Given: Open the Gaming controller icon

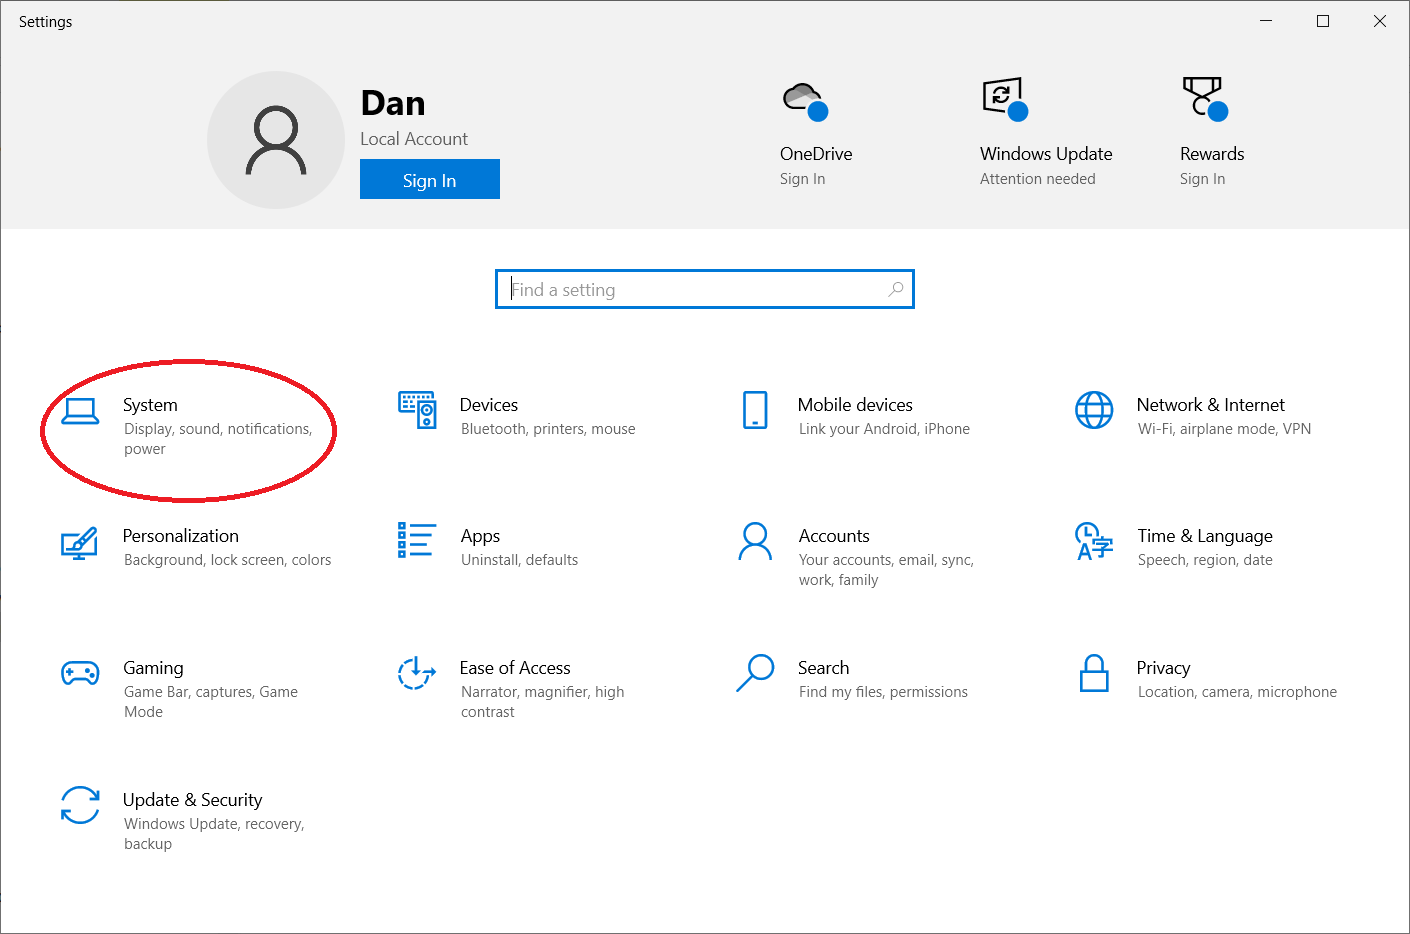Looking at the screenshot, I should pos(80,674).
